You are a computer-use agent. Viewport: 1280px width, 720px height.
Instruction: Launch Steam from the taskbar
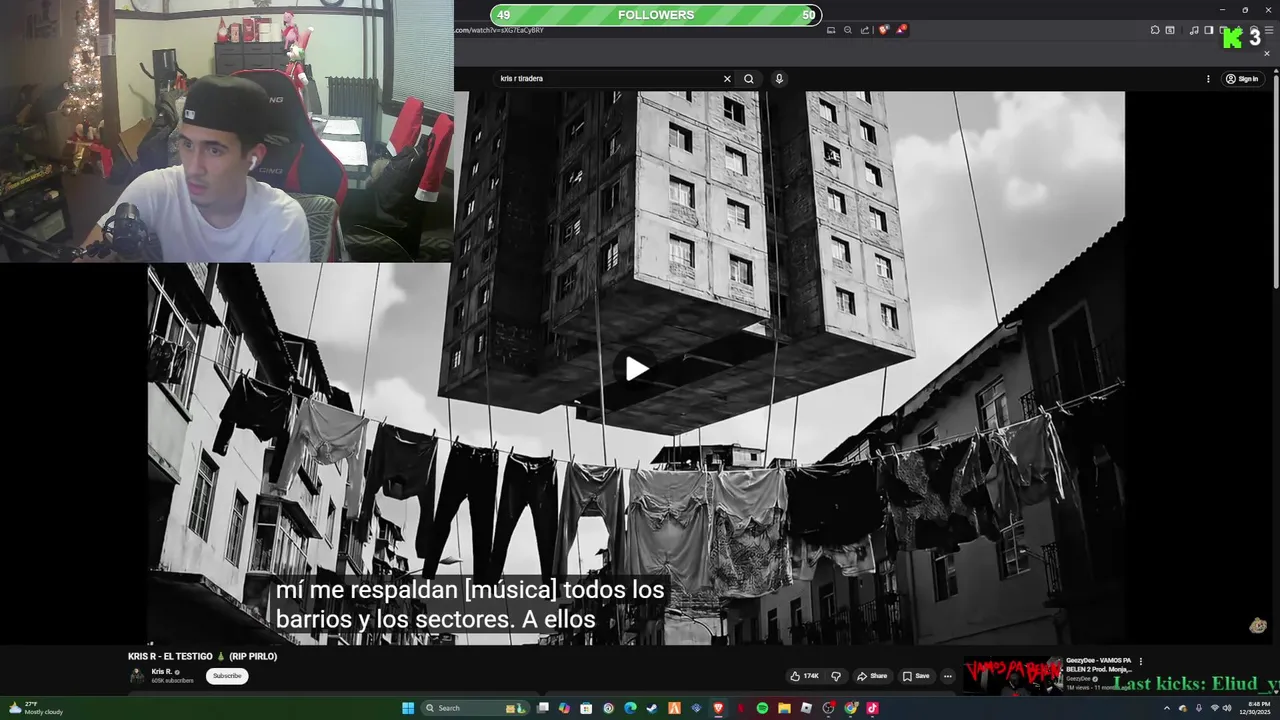coord(652,708)
